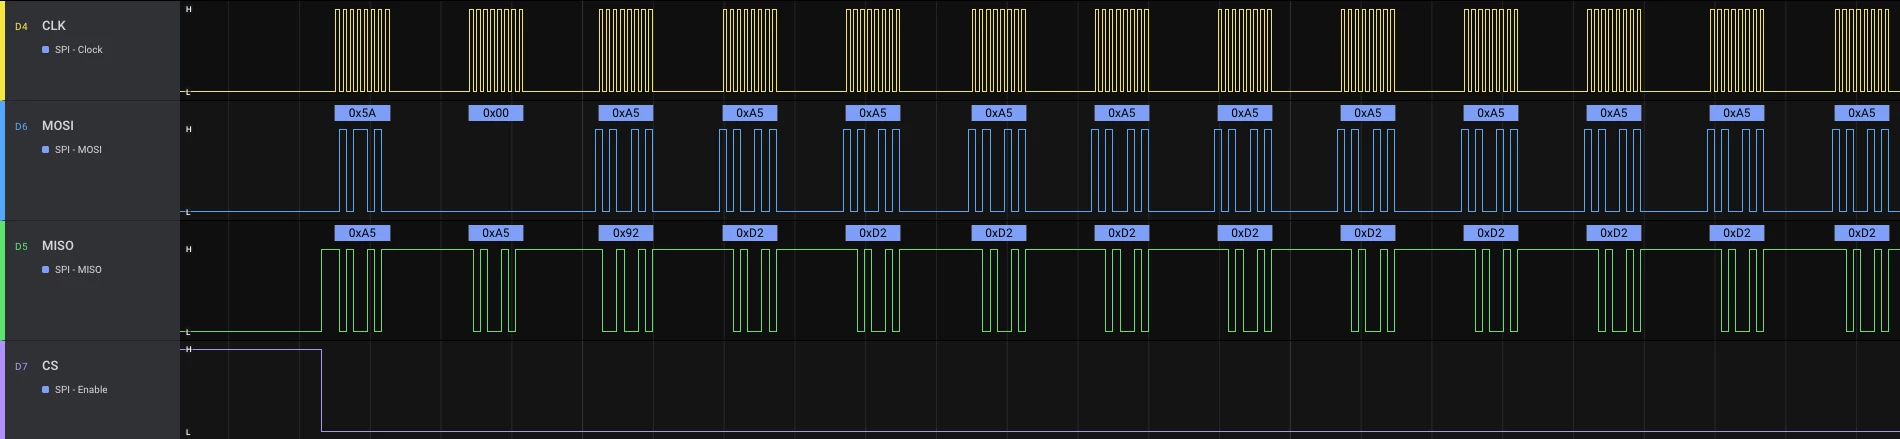
Task: Click the falling edge of the CS signal
Action: [321, 390]
